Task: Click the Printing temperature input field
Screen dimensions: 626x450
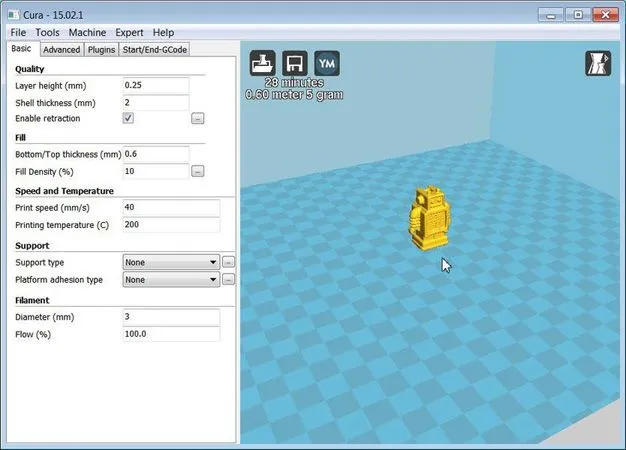Action: tap(171, 224)
